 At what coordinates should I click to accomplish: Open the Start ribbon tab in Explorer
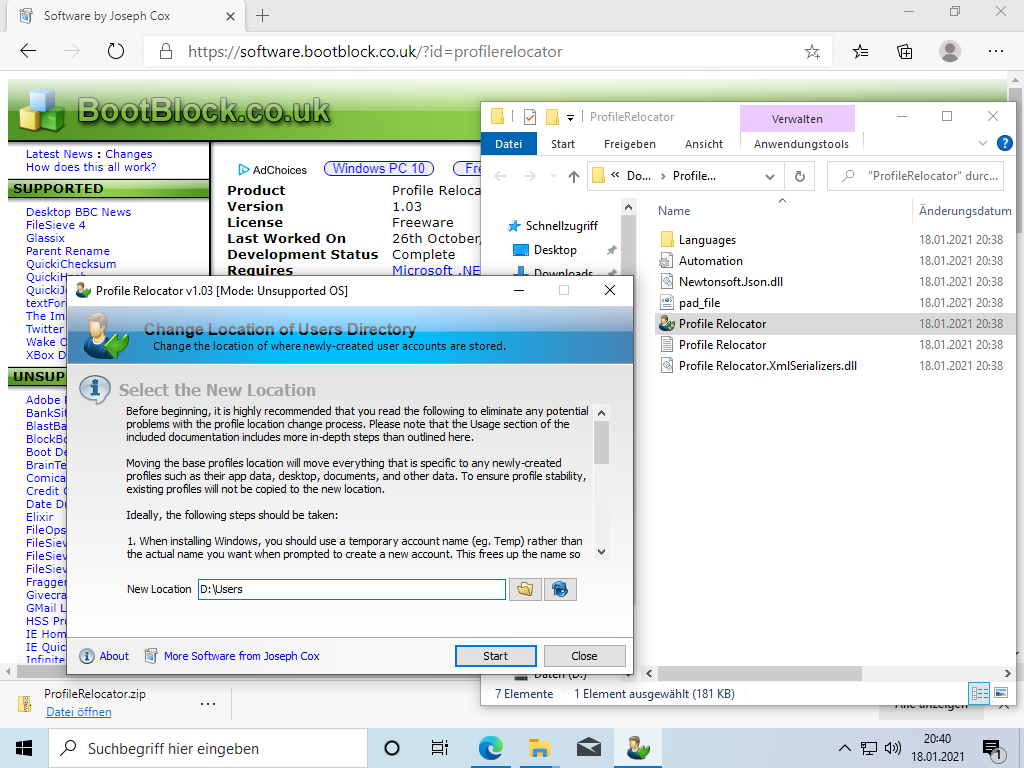[562, 144]
